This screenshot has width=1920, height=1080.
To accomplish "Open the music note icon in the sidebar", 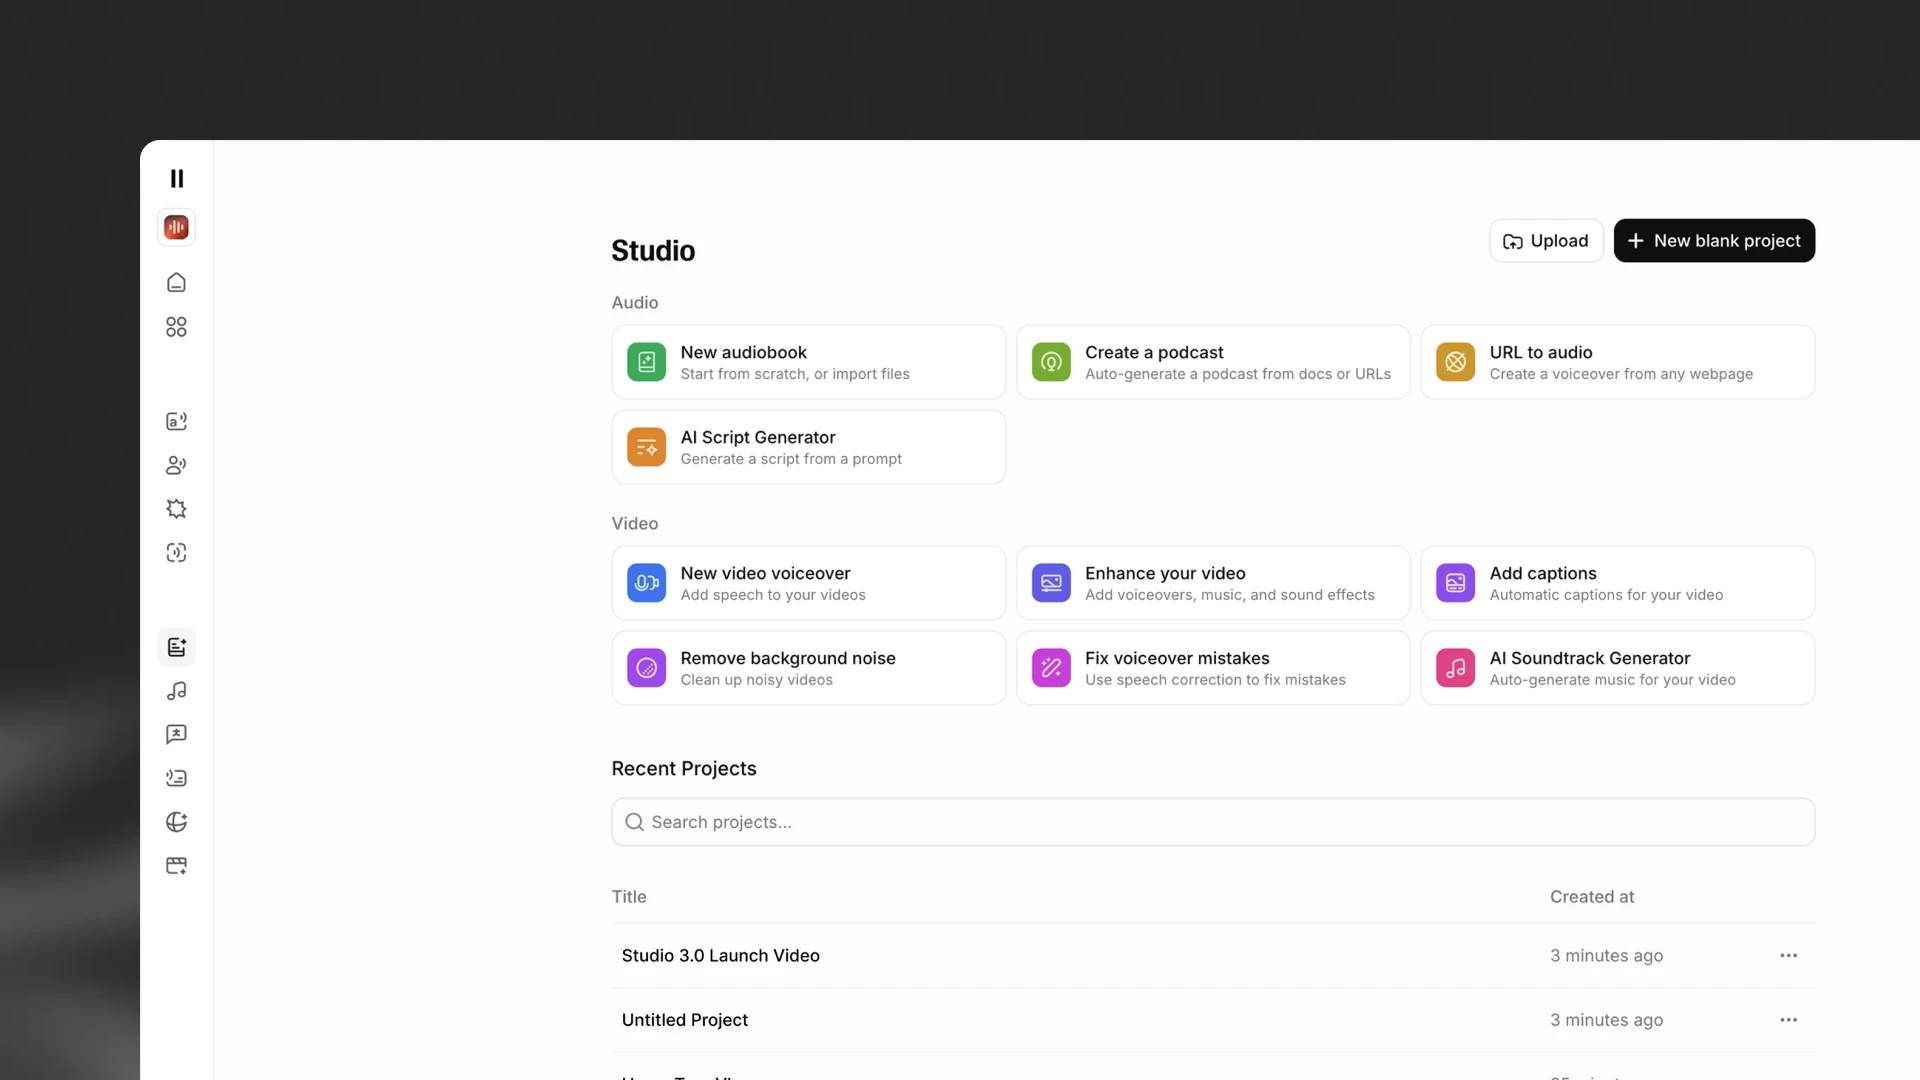I will point(176,691).
